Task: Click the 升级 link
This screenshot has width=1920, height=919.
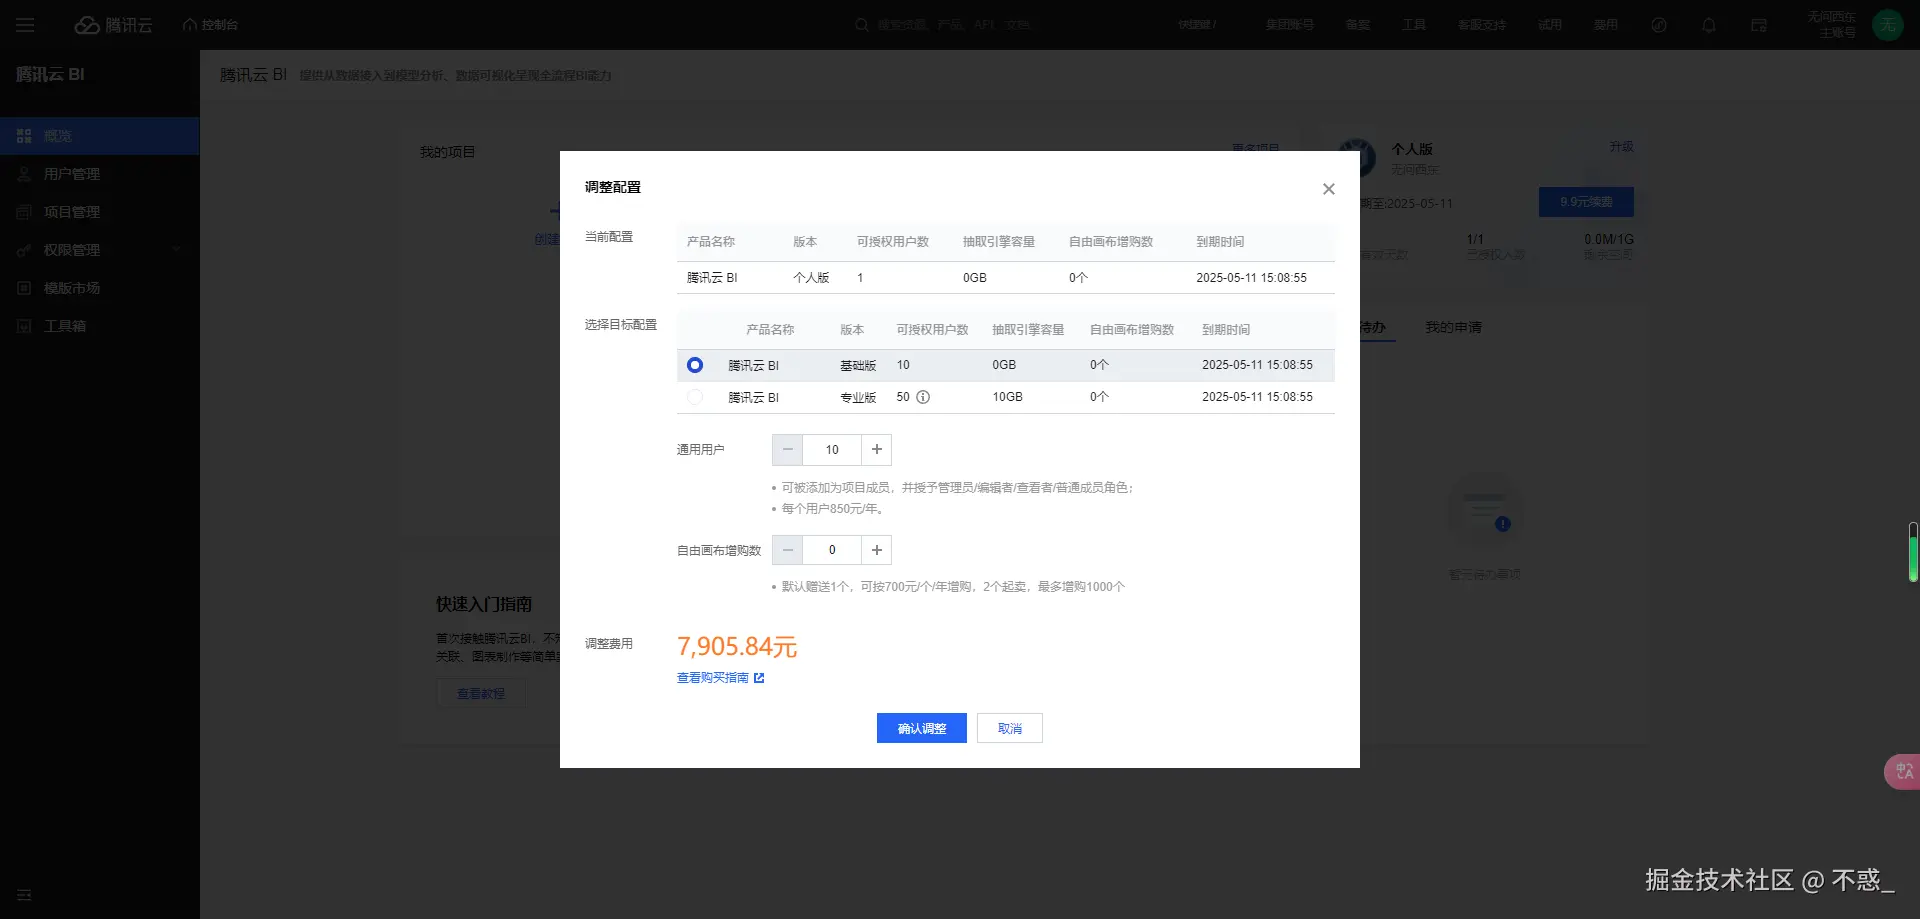Action: tap(1621, 147)
